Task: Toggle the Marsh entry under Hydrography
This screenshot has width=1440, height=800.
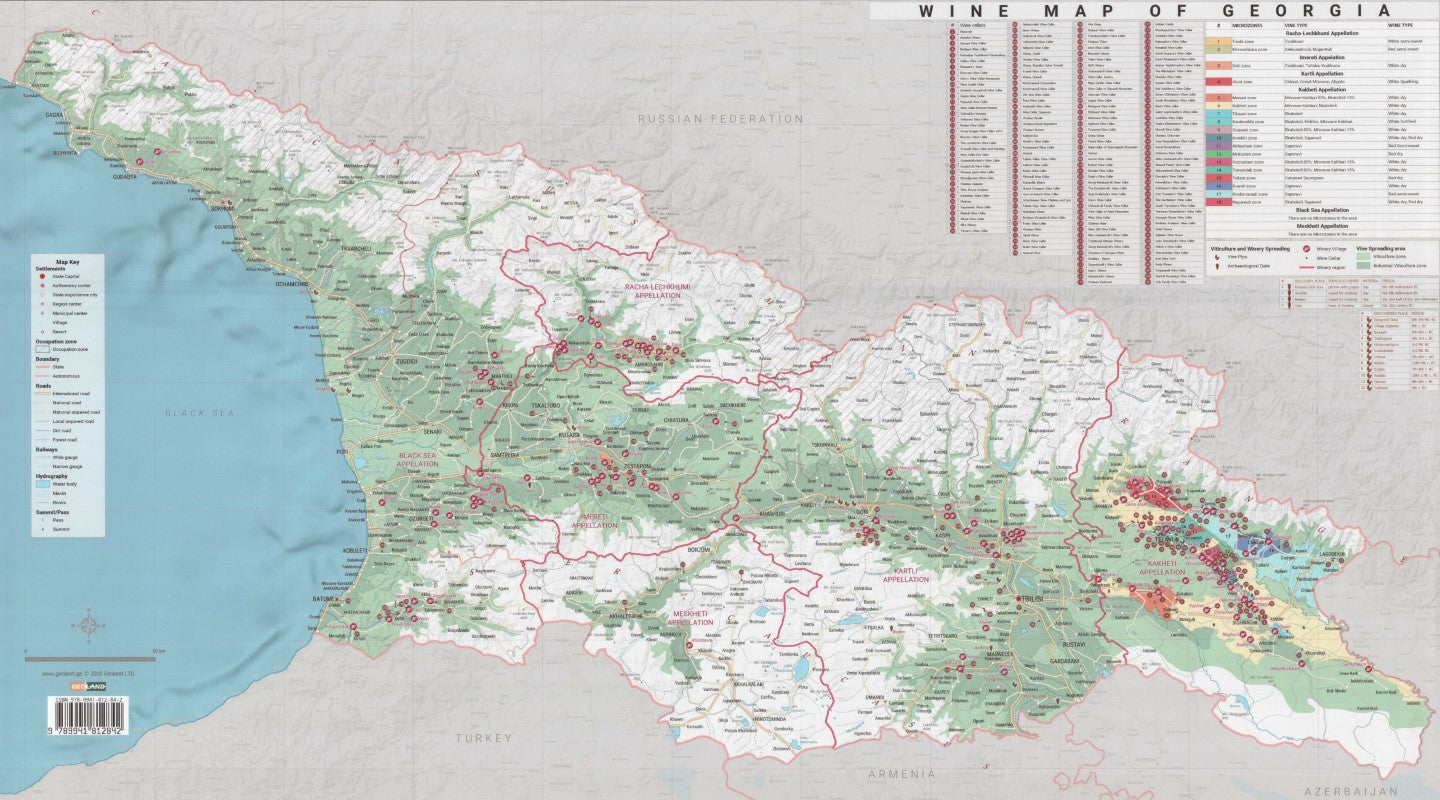Action: point(45,495)
